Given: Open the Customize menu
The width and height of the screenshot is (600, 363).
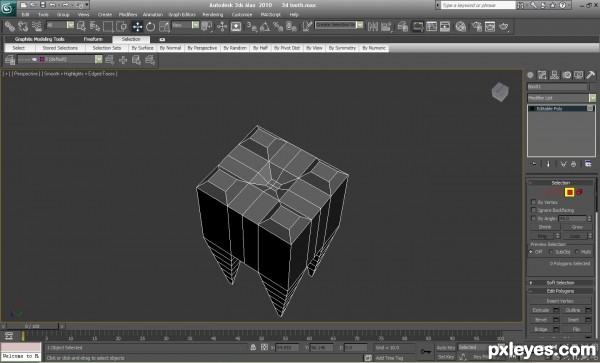Looking at the screenshot, I should pos(242,15).
